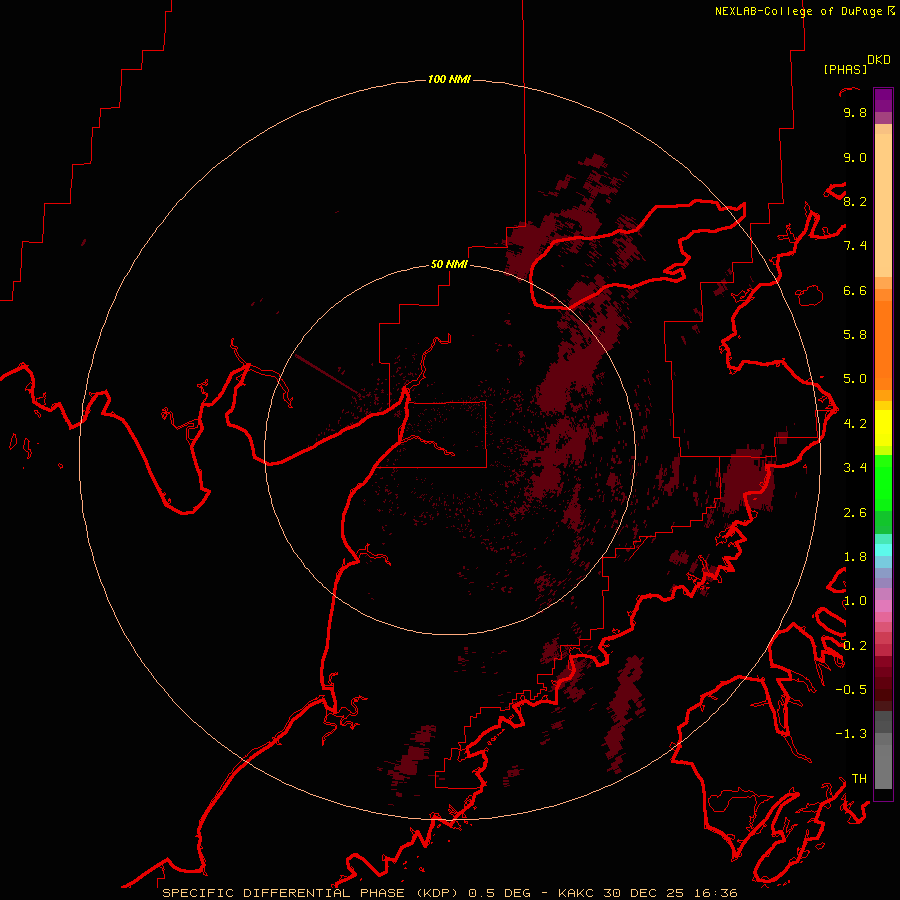
Task: Click the DKD units label above colorbar
Action: click(x=879, y=60)
